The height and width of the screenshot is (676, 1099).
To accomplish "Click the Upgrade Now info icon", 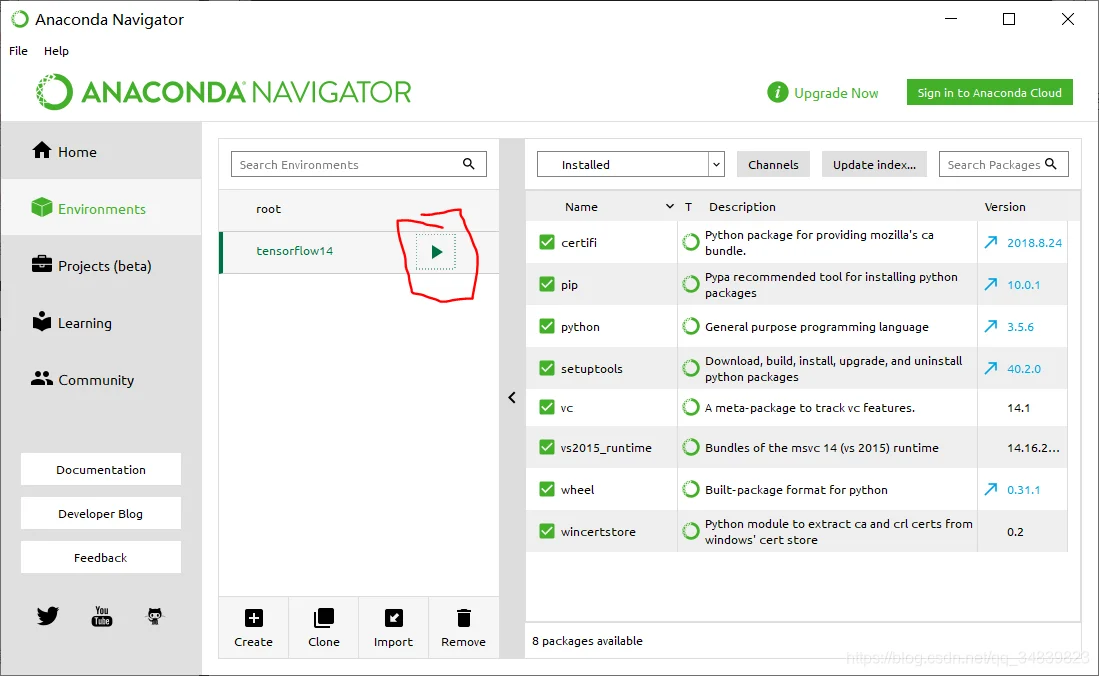I will pos(777,92).
